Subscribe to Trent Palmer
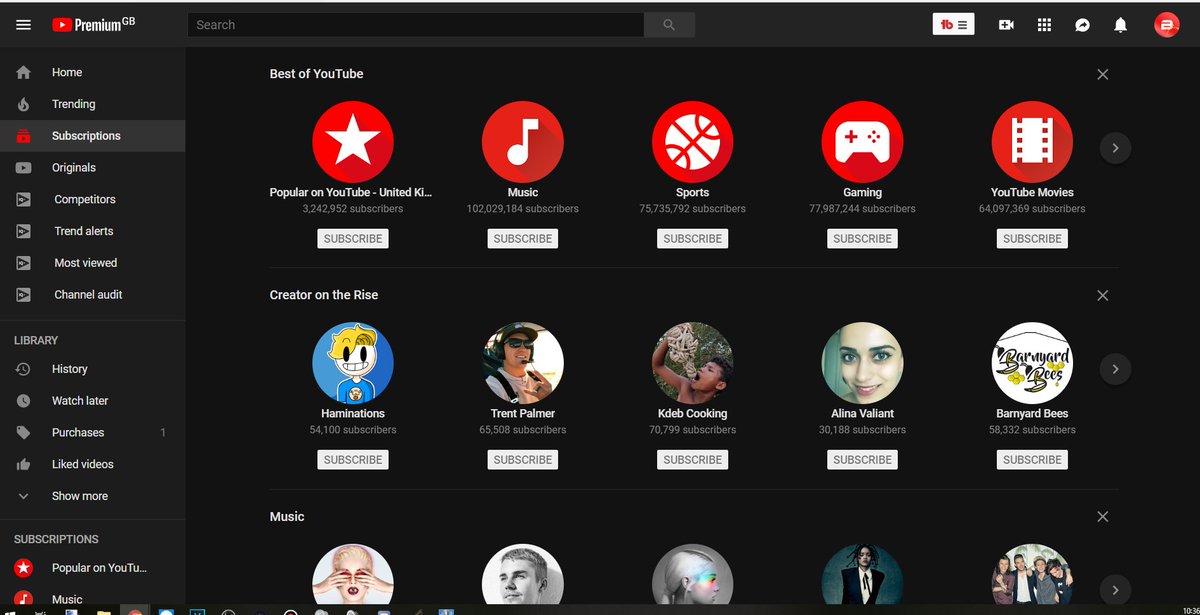This screenshot has height=615, width=1200. [x=523, y=460]
